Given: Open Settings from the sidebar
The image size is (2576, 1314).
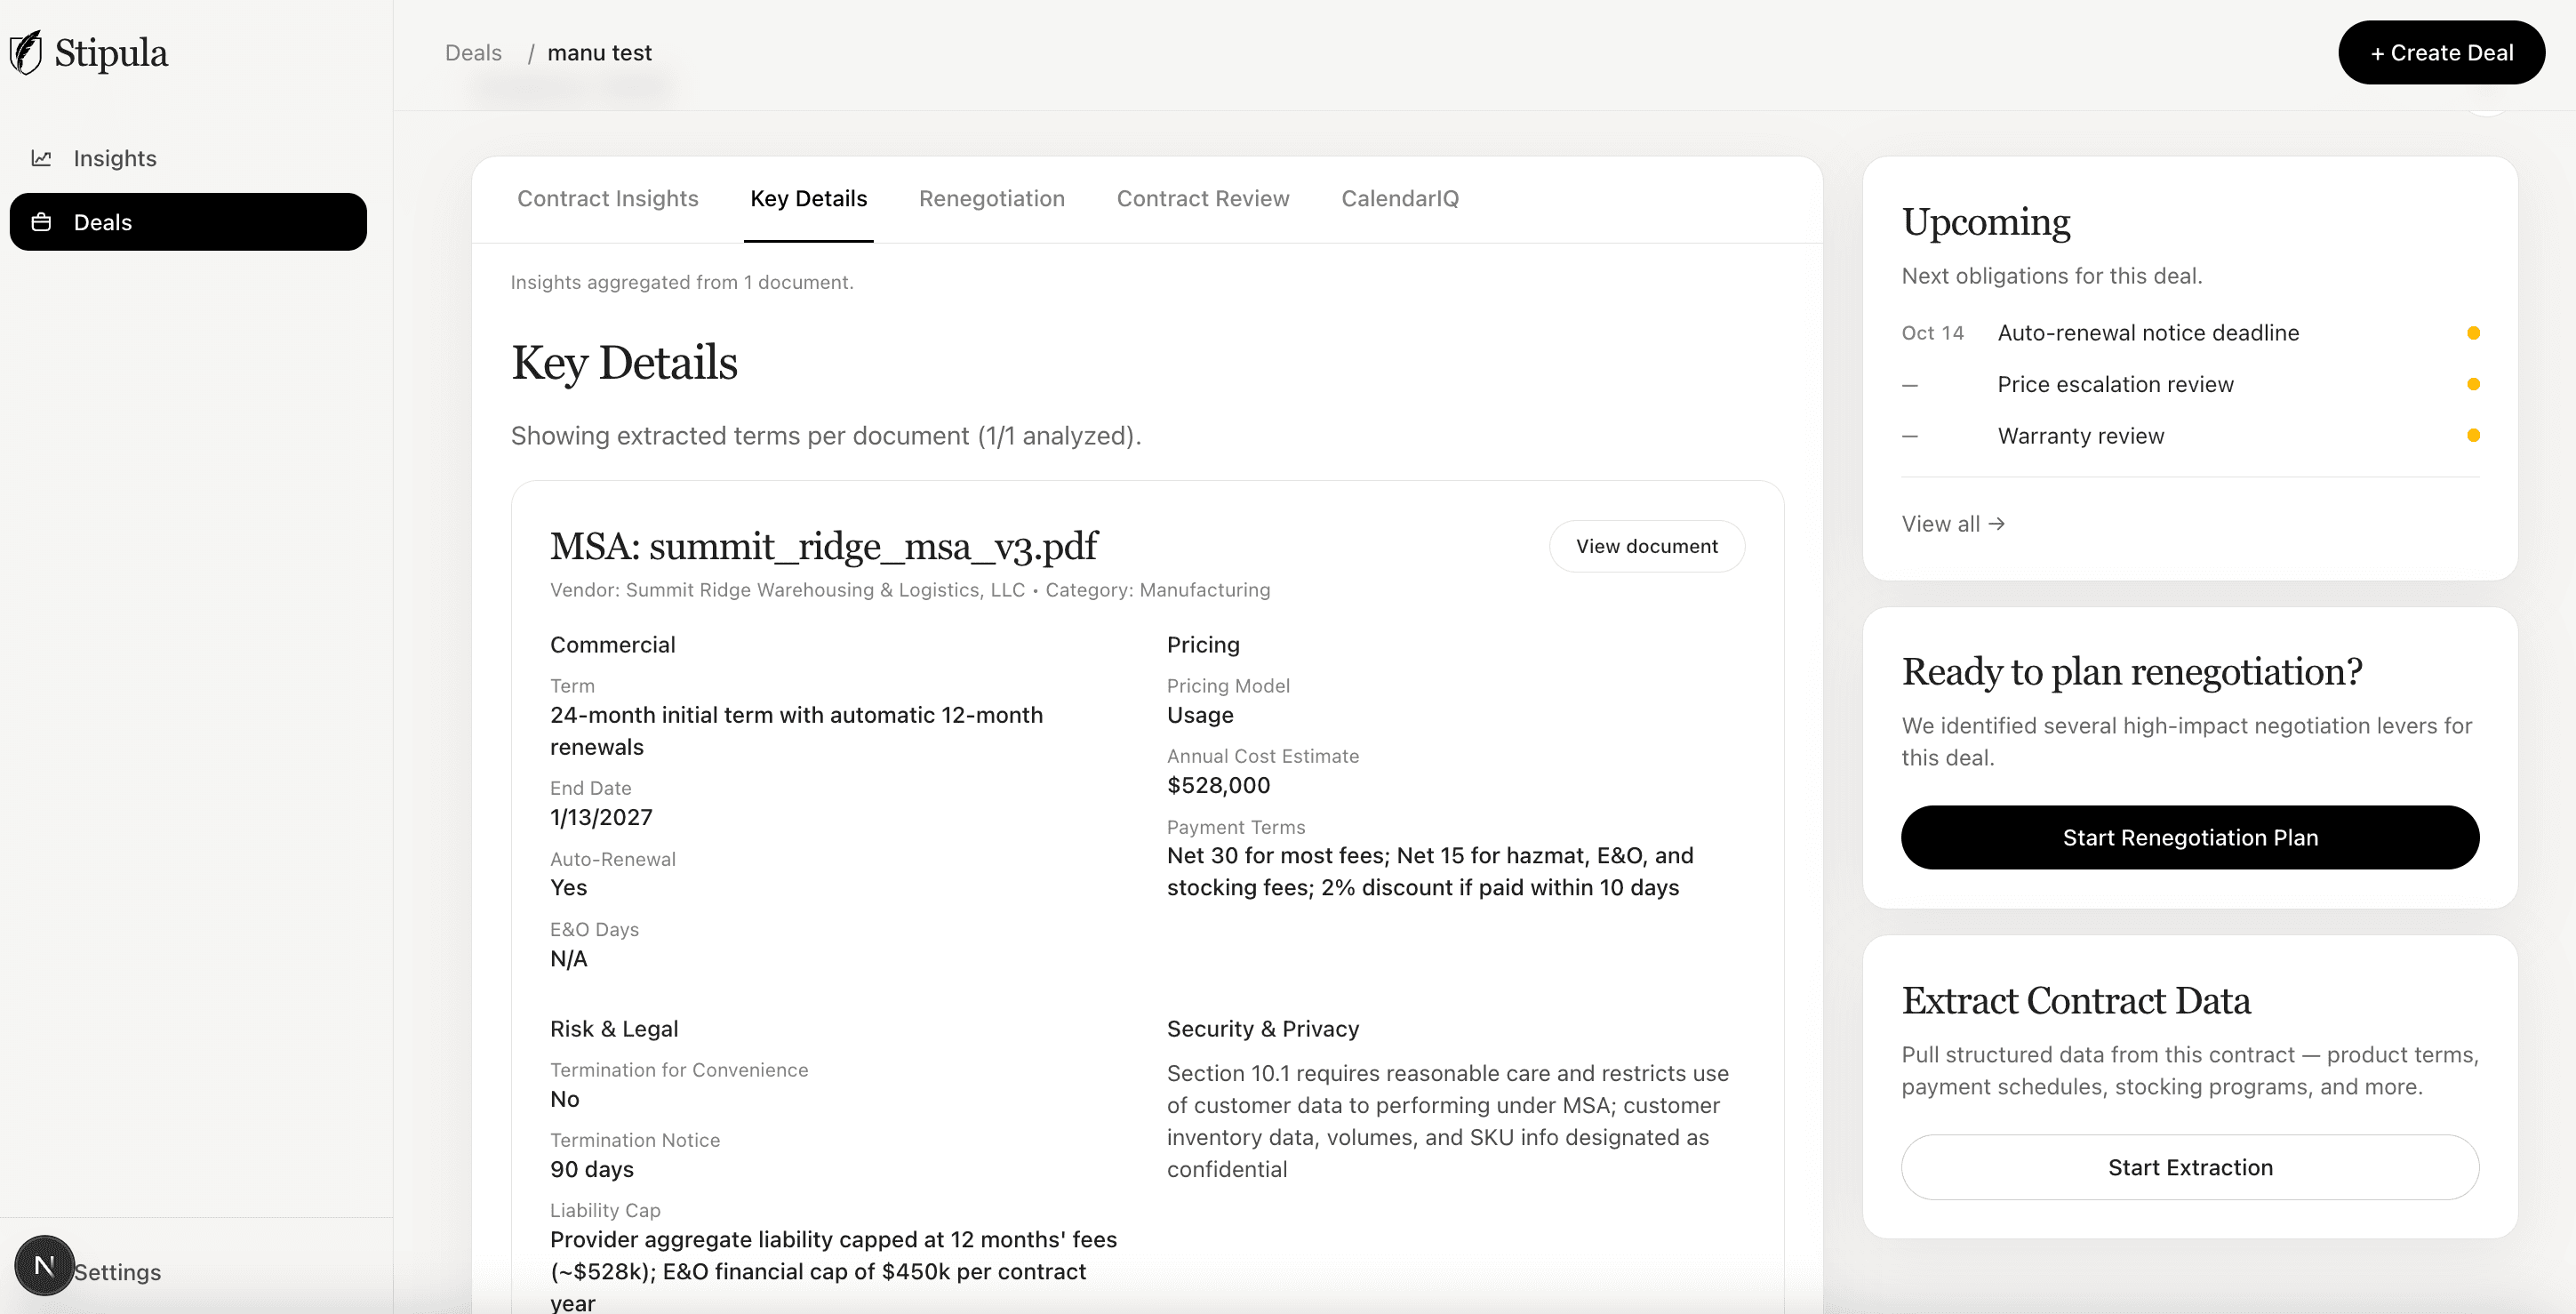Looking at the screenshot, I should point(117,1272).
